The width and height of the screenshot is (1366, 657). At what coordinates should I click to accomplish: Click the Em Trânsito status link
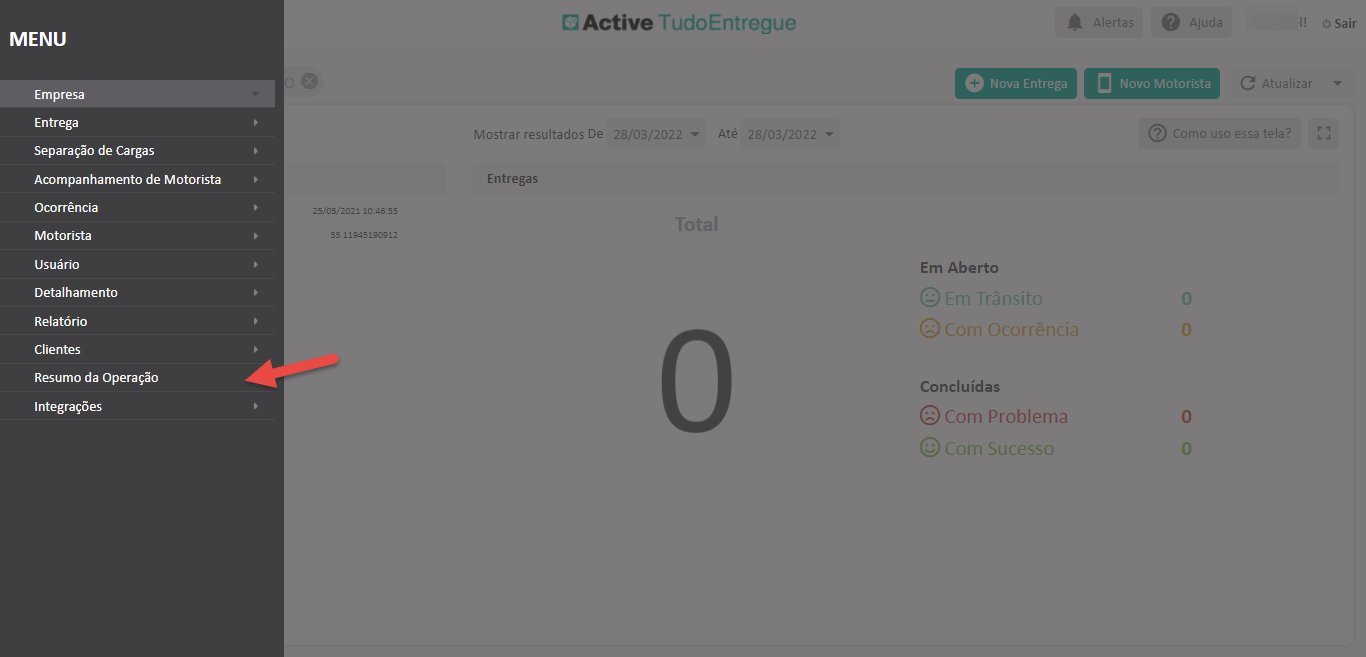coord(992,298)
